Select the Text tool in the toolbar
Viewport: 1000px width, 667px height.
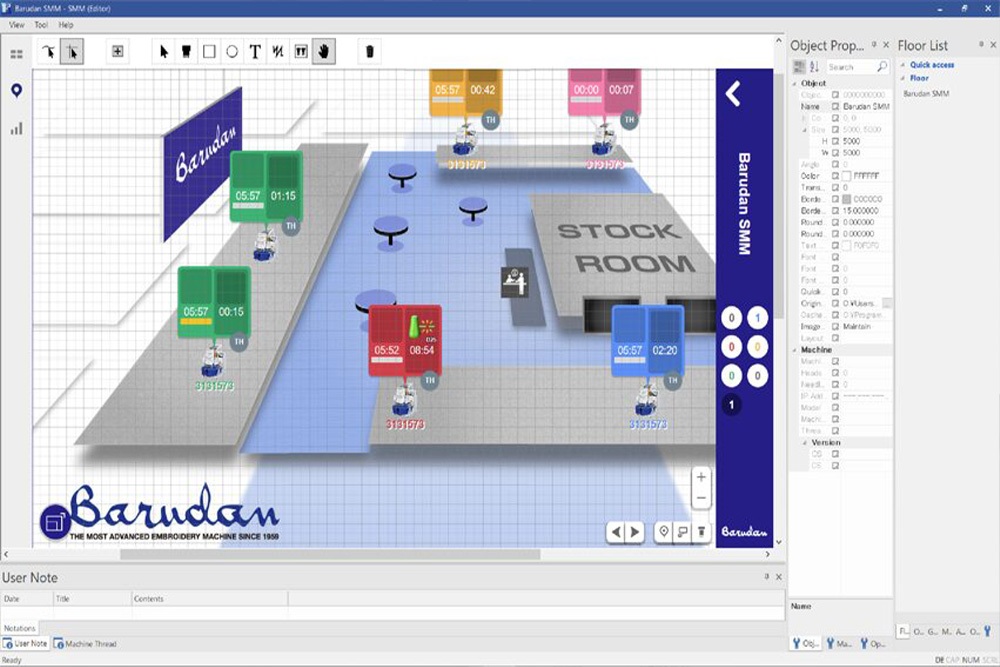point(255,51)
